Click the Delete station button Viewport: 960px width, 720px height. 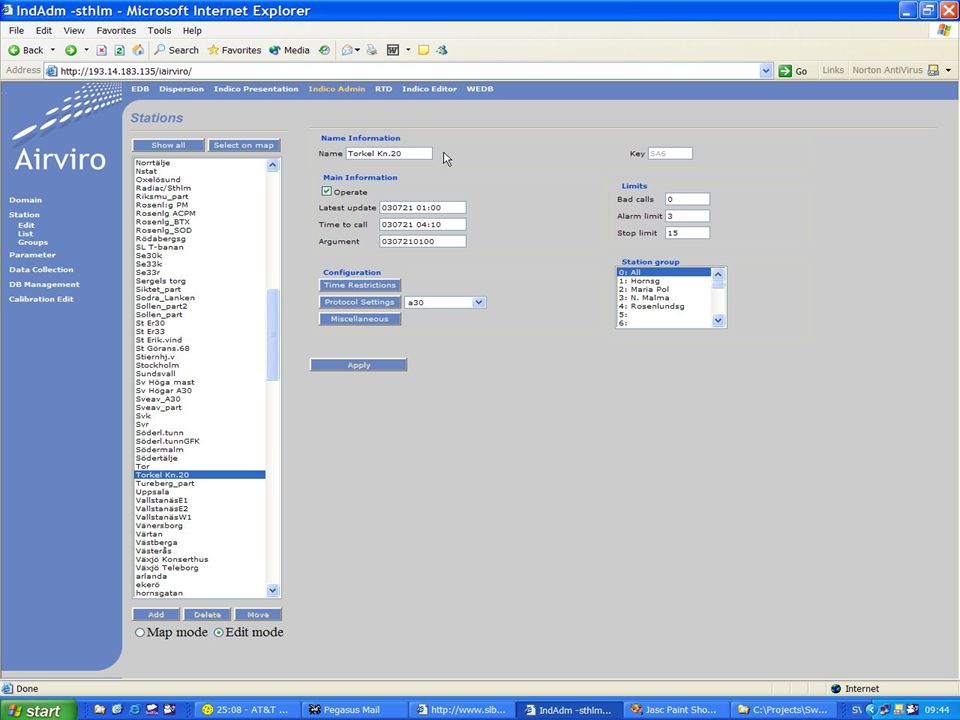[x=208, y=614]
